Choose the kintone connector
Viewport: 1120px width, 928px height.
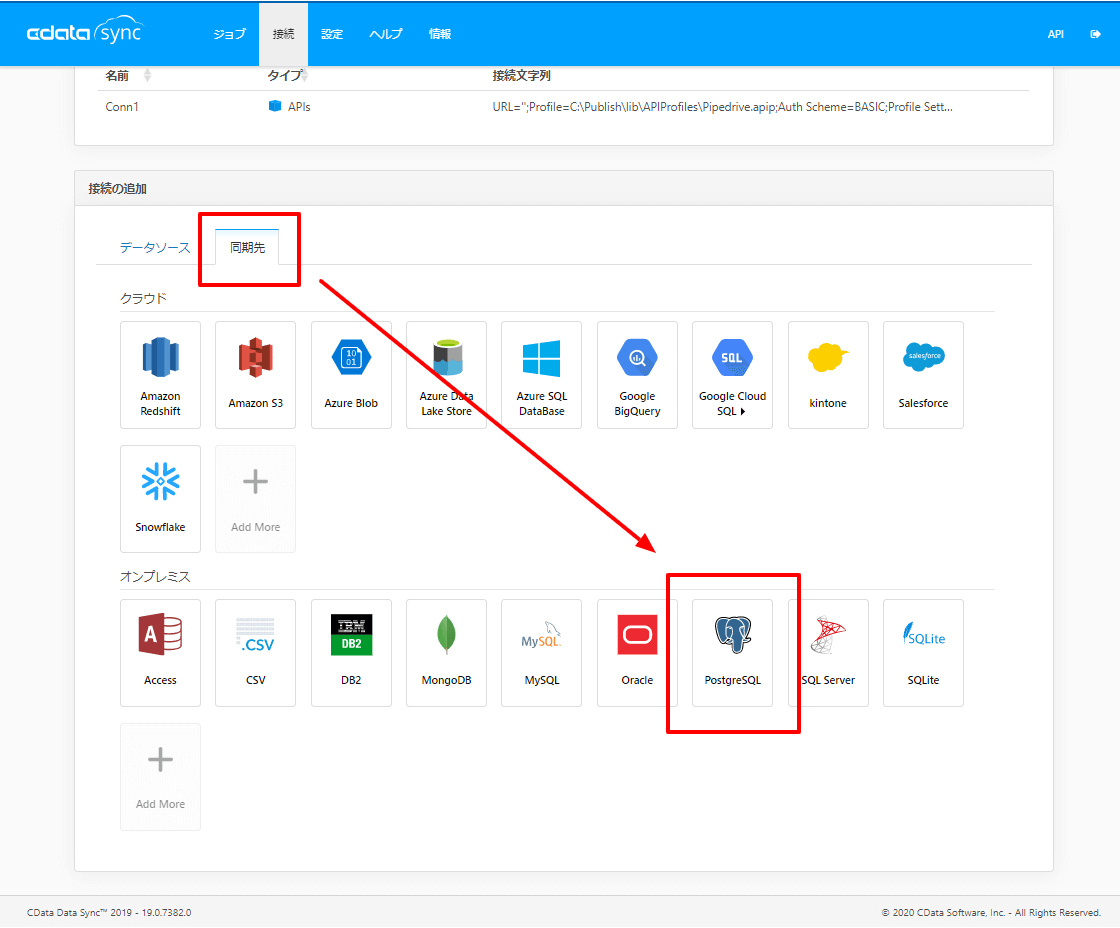point(828,375)
